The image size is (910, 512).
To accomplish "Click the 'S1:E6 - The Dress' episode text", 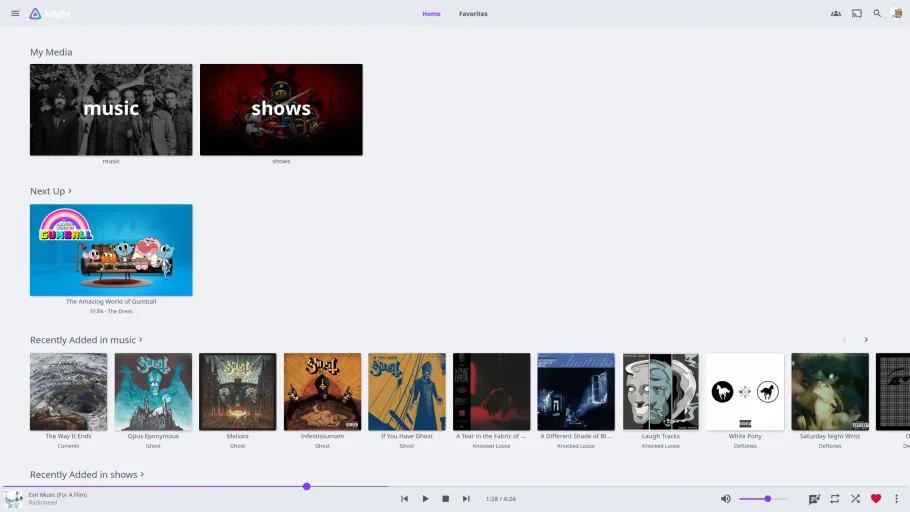I will coord(111,311).
